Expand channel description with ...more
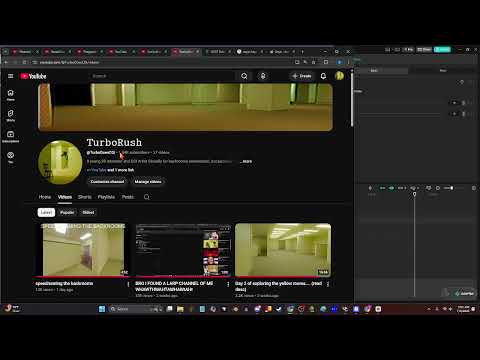This screenshot has width=480, height=360. pyautogui.click(x=246, y=161)
